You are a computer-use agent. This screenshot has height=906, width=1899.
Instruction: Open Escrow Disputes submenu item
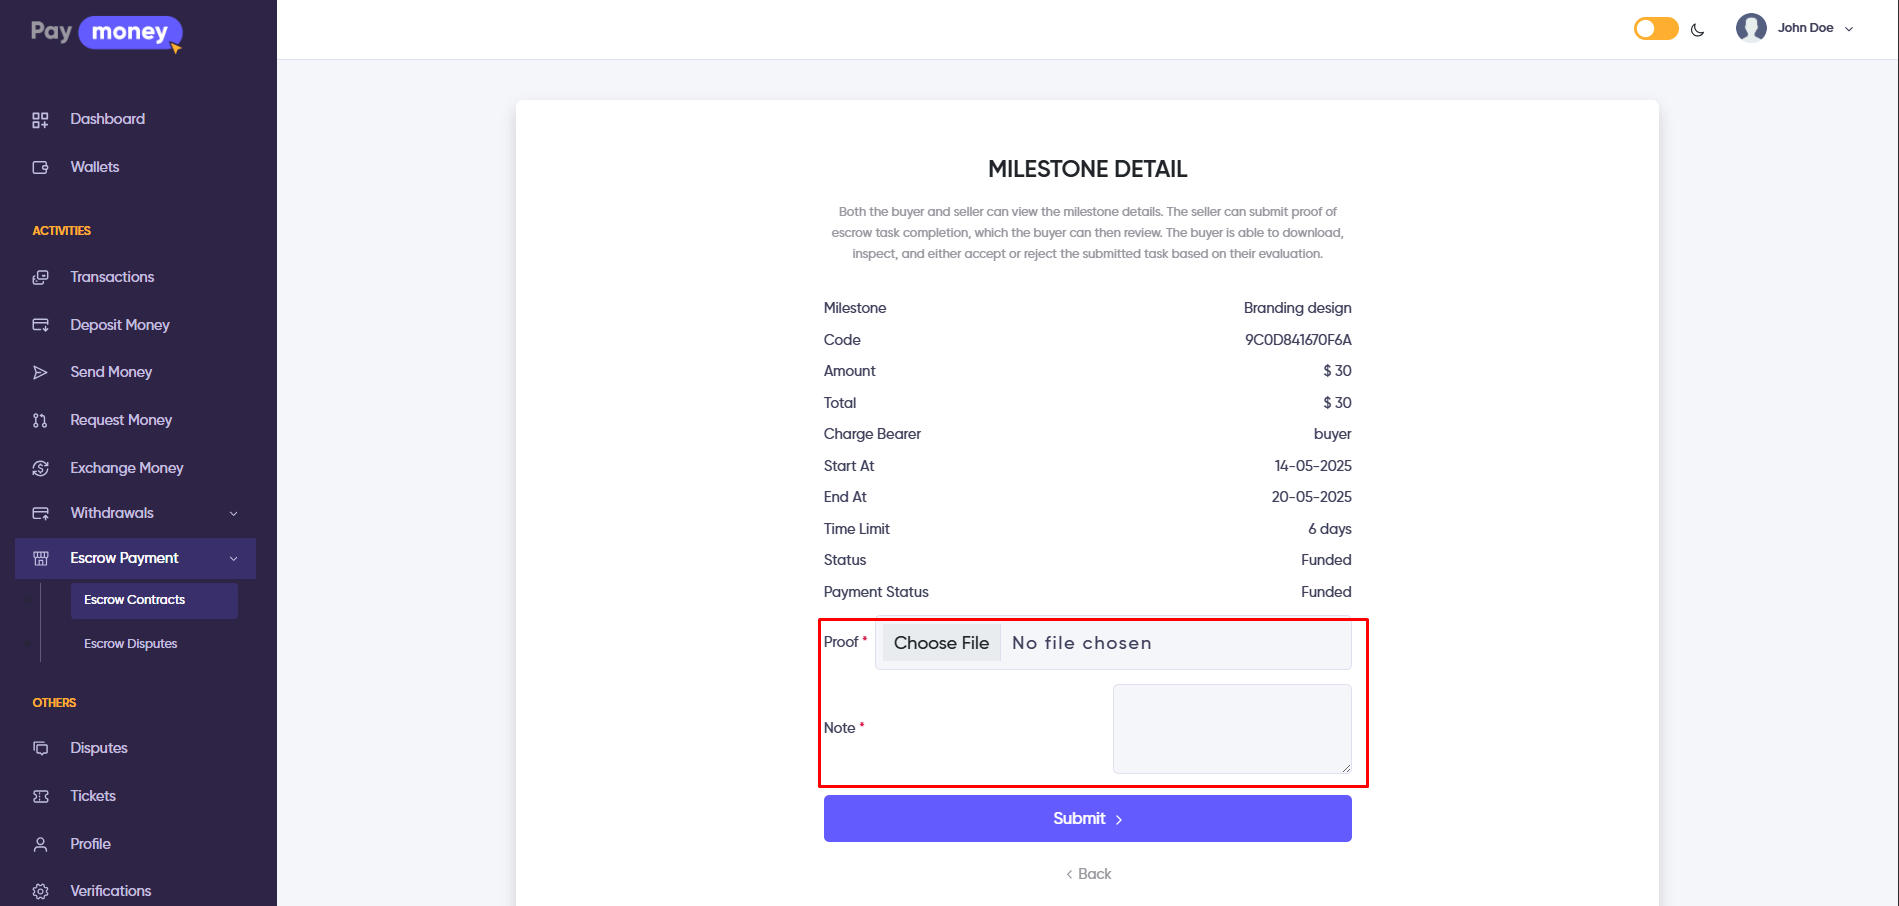(131, 644)
